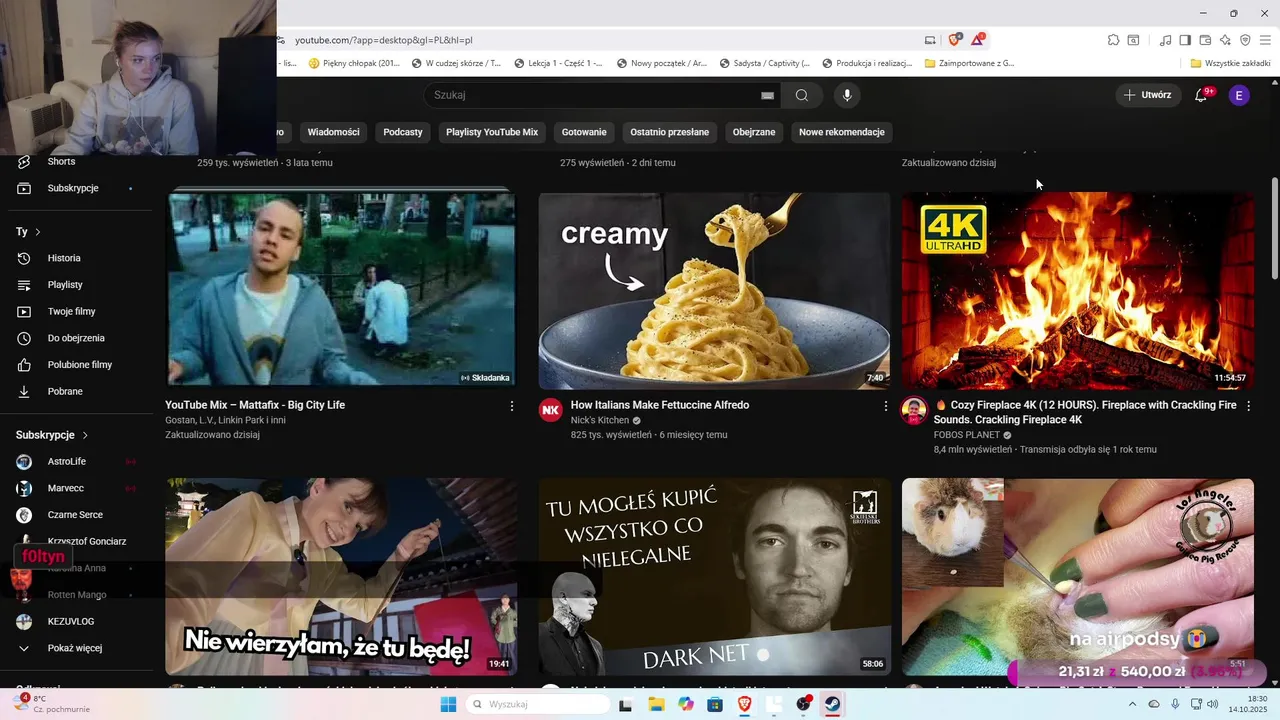Select the Playlisty YouTube Mix chip
Viewport: 1280px width, 720px height.
[492, 132]
